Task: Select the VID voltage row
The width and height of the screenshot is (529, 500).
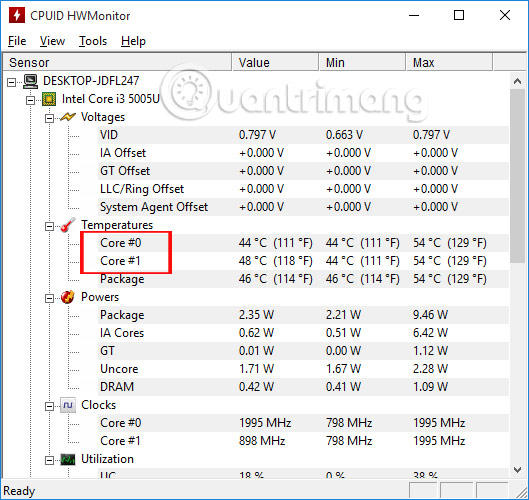Action: tap(304, 135)
